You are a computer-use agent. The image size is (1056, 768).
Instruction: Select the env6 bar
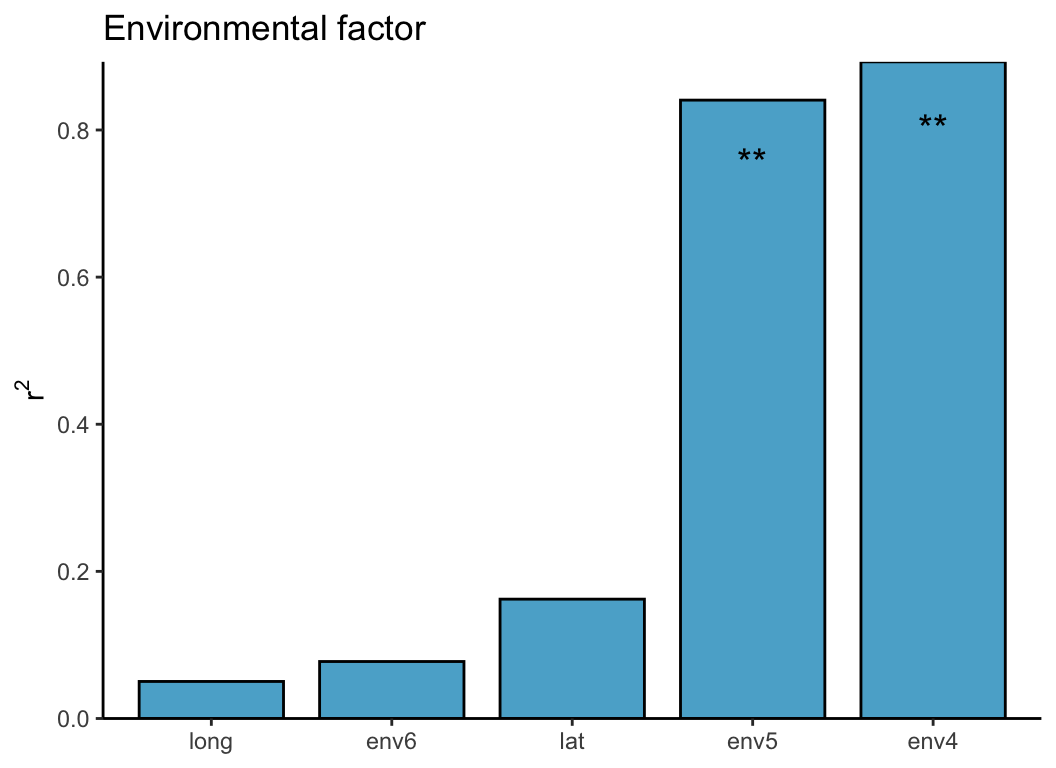pyautogui.click(x=391, y=689)
